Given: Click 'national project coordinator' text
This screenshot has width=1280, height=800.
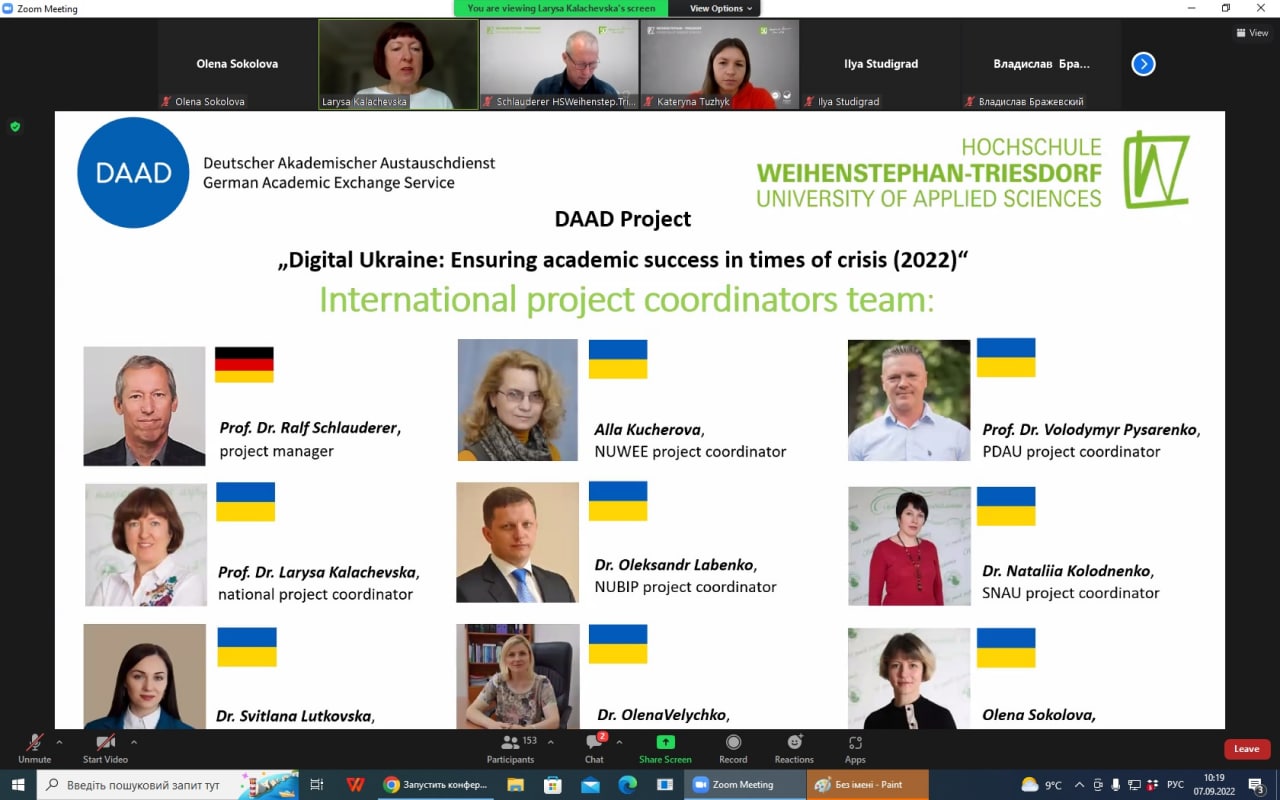Looking at the screenshot, I should coord(315,594).
